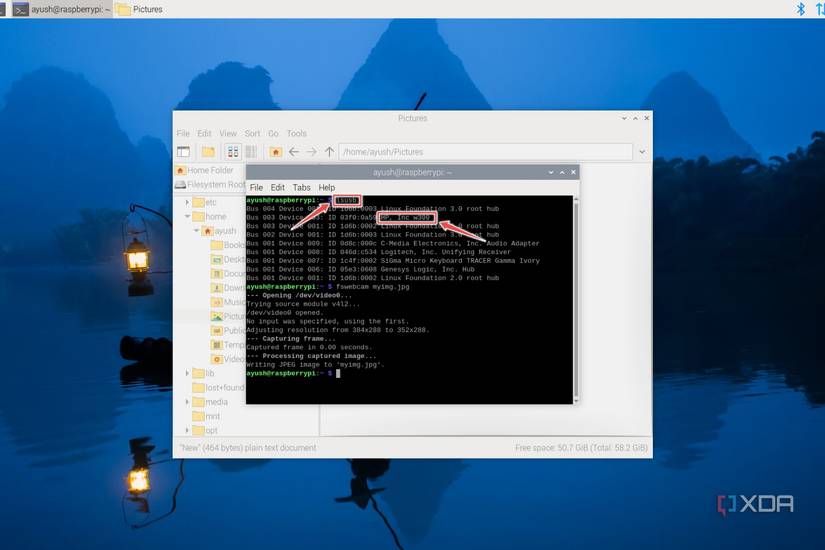
Task: Click 'Free space: 50.7 GiB' status text
Action: tap(581, 448)
